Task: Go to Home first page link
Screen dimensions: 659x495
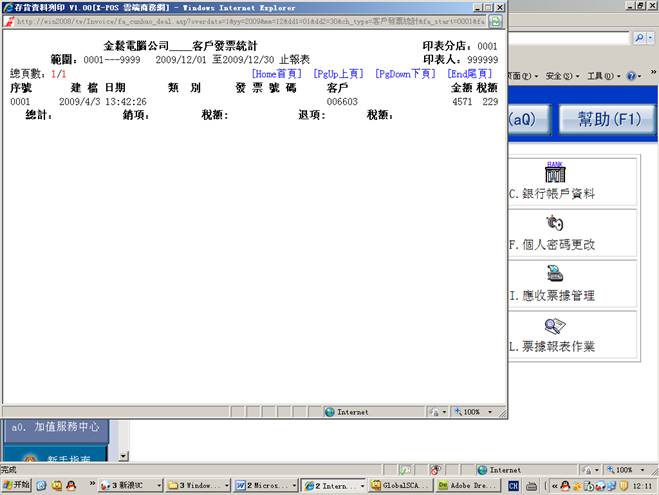Action: coord(276,74)
